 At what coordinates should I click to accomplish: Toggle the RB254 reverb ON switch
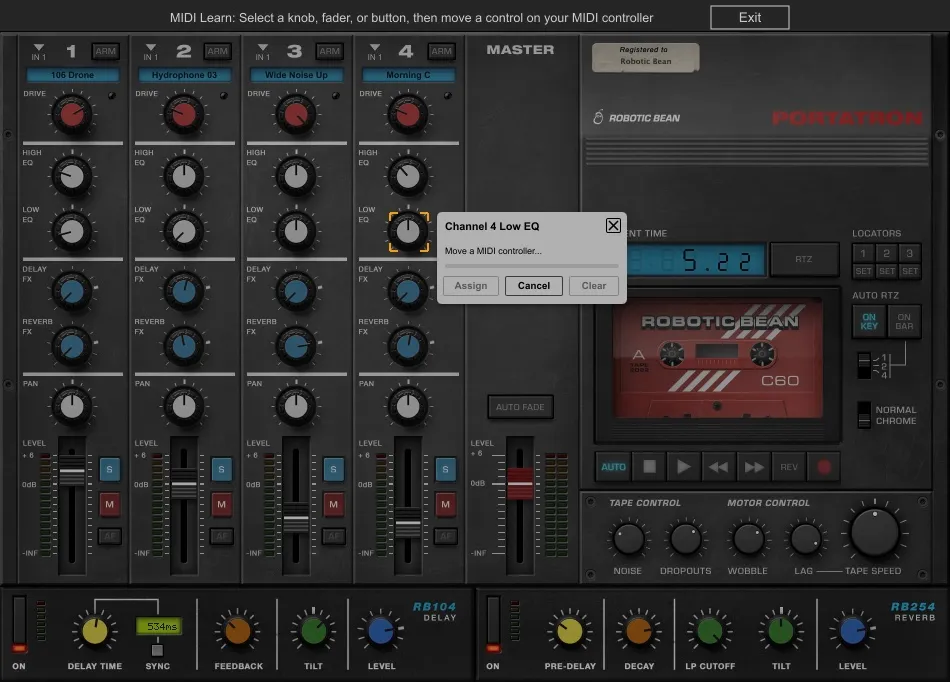pyautogui.click(x=493, y=624)
